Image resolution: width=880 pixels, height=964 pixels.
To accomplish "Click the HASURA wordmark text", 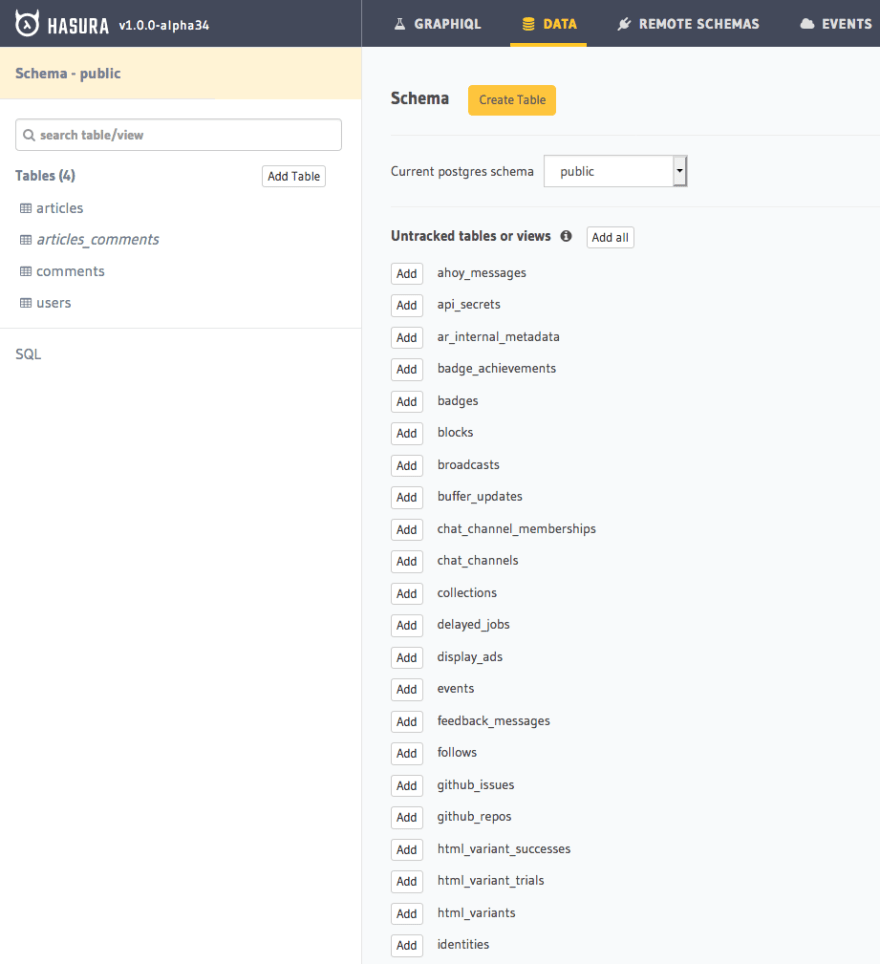I will click(x=78, y=26).
